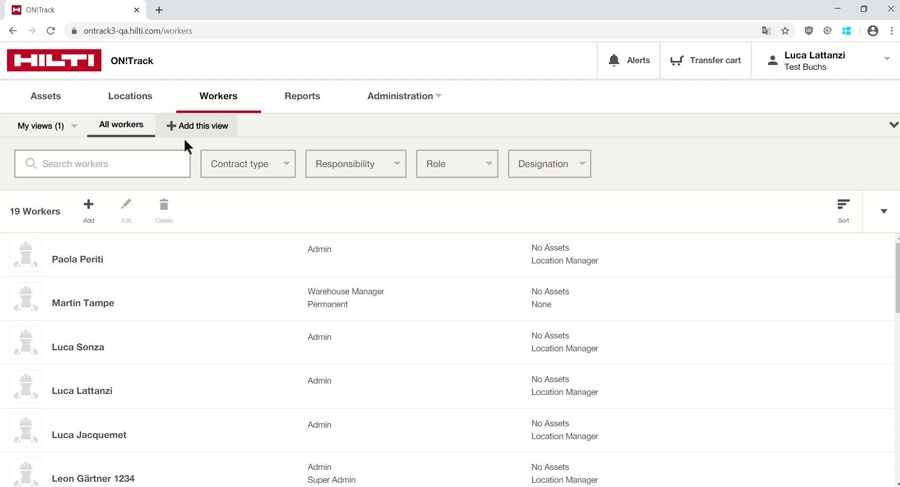Screen dimensions: 900x487
Task: Click the browser address bar URL
Action: point(138,31)
